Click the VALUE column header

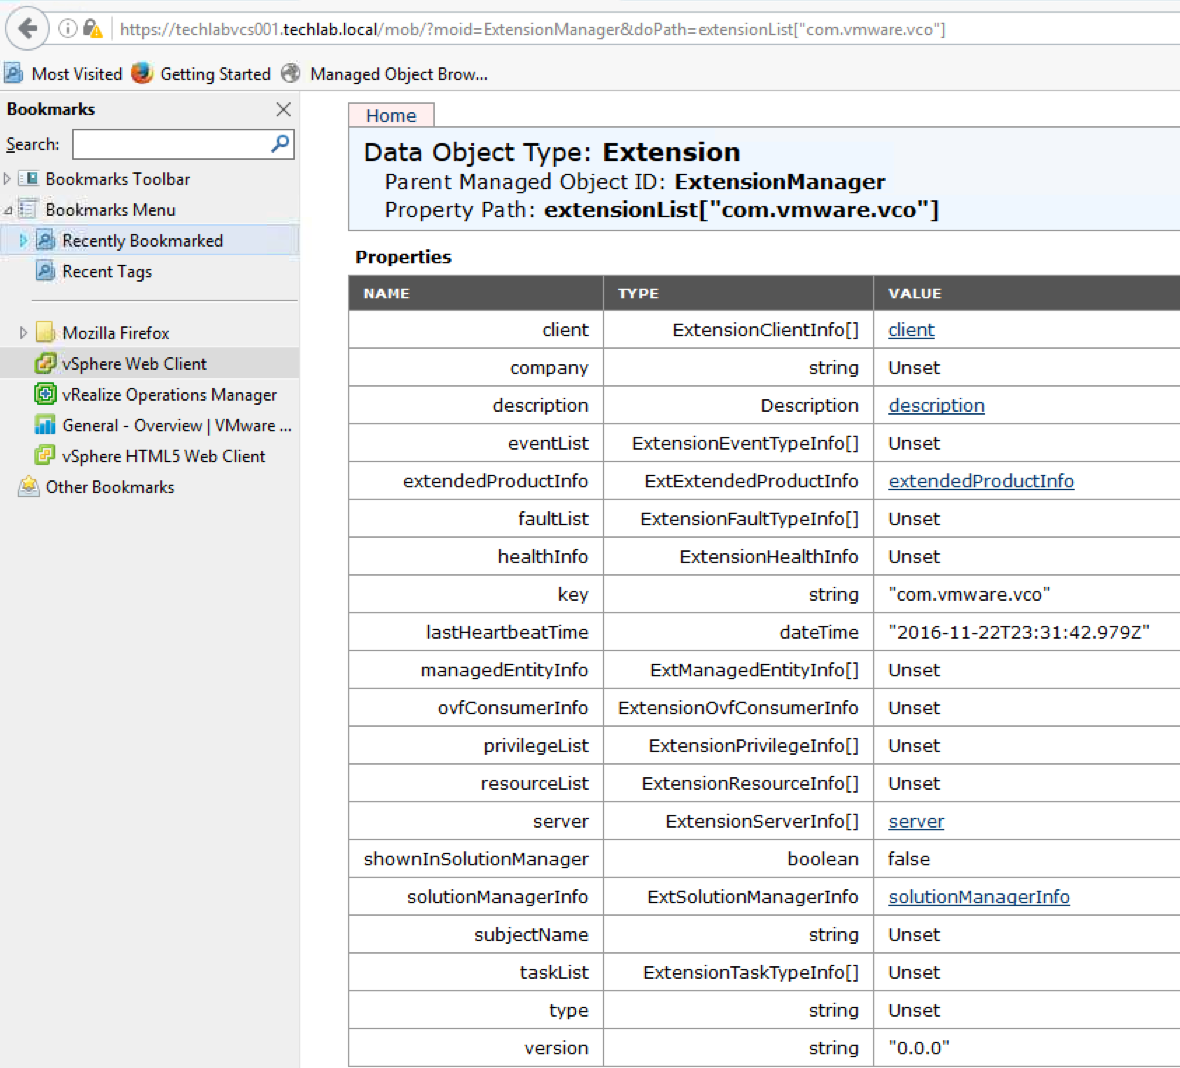[x=914, y=294]
